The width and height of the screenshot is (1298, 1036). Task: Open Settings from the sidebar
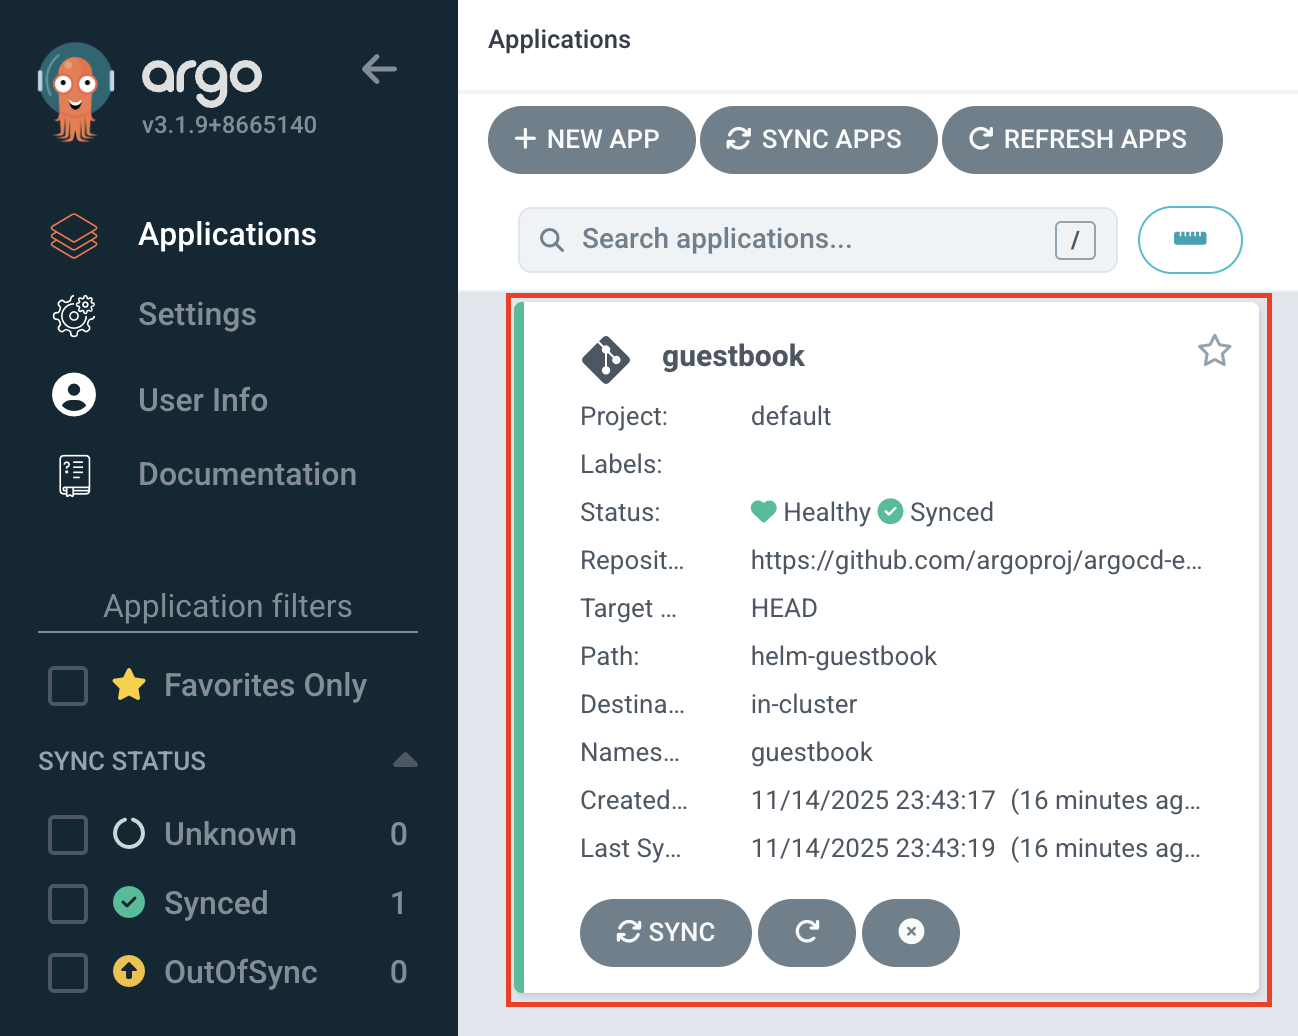197,314
